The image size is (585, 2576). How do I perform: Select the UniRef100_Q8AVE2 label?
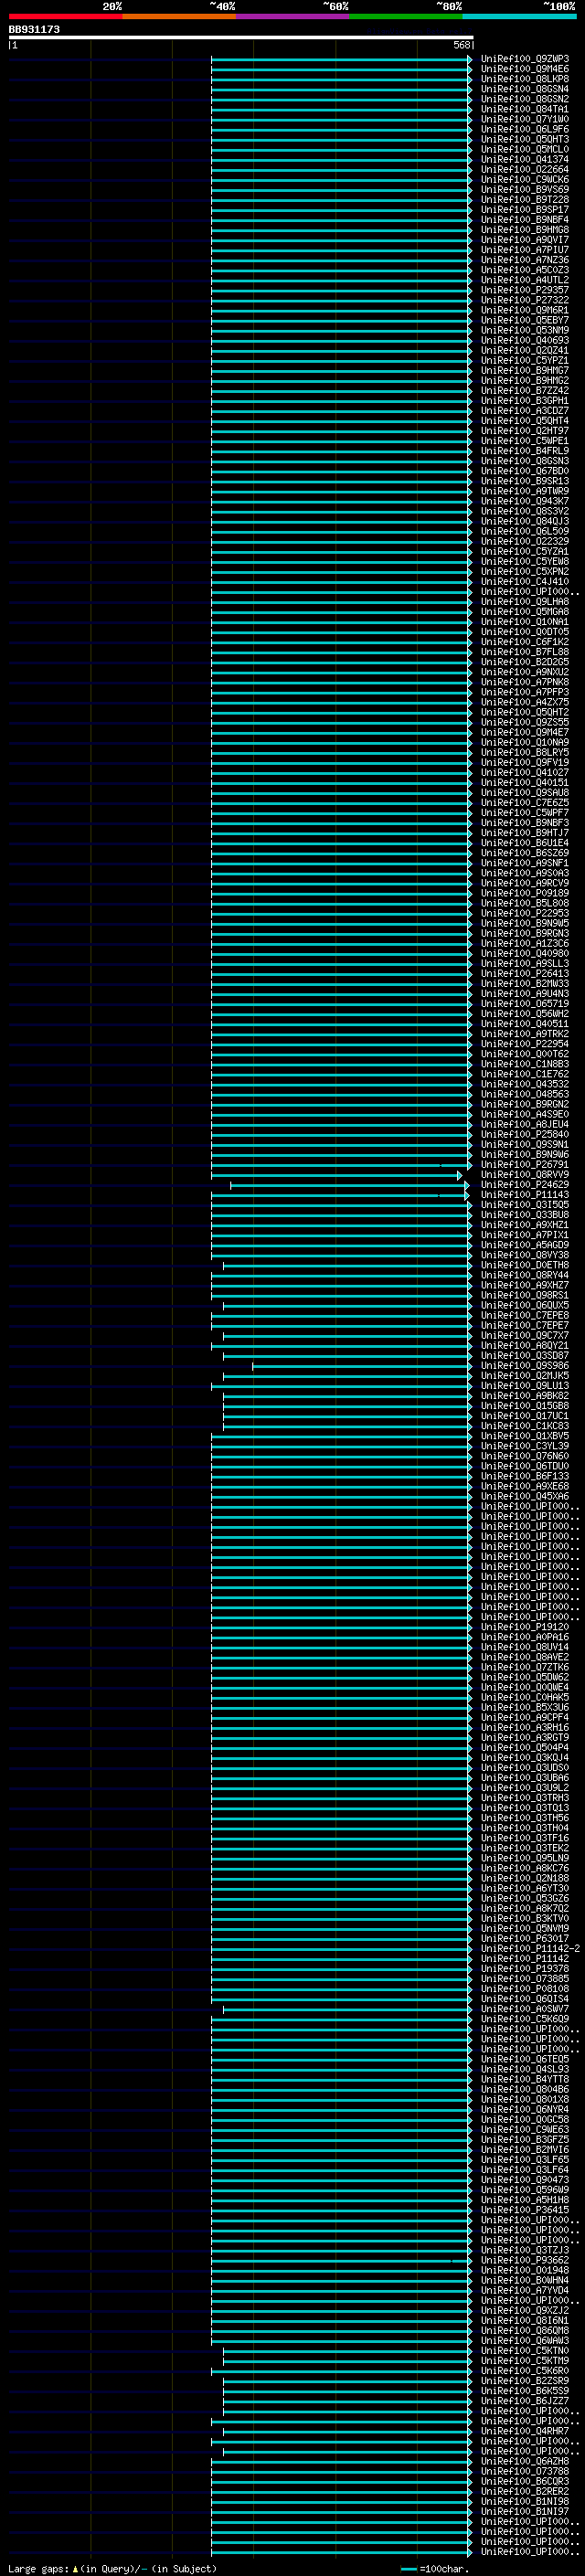[x=525, y=1657]
